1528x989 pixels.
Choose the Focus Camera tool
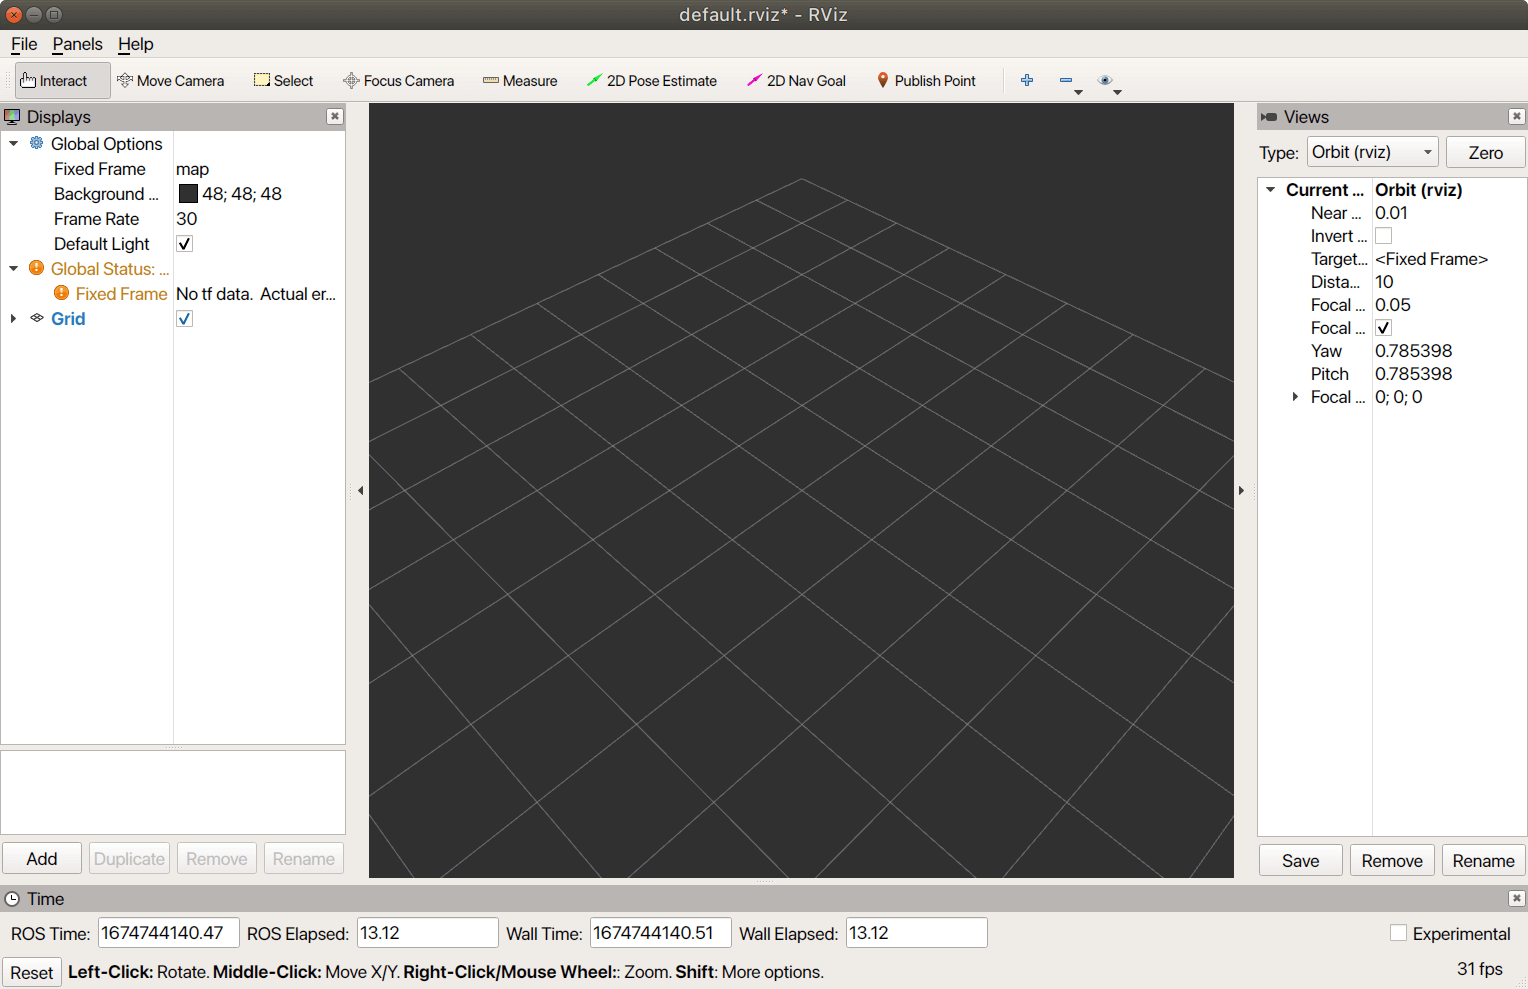398,81
